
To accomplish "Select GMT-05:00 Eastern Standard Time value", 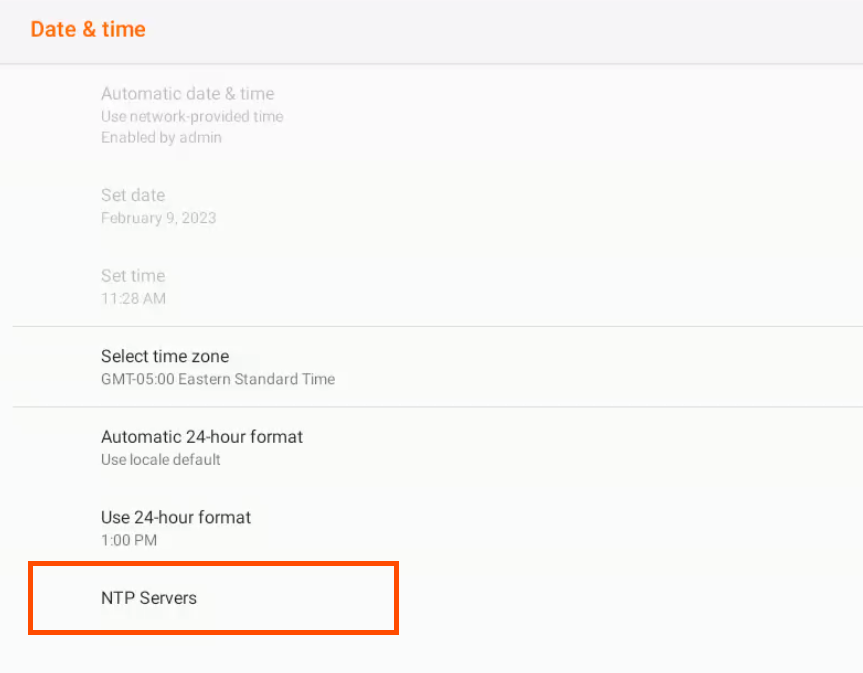I will pyautogui.click(x=218, y=380).
